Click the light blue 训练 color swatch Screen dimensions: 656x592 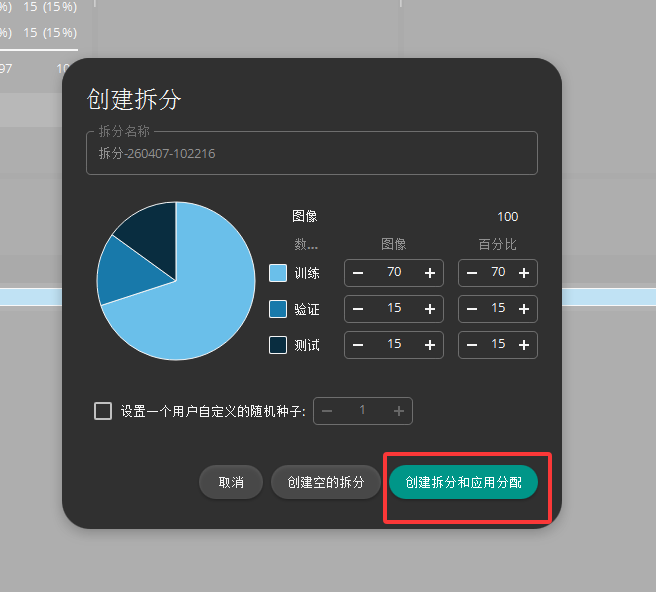click(x=278, y=273)
